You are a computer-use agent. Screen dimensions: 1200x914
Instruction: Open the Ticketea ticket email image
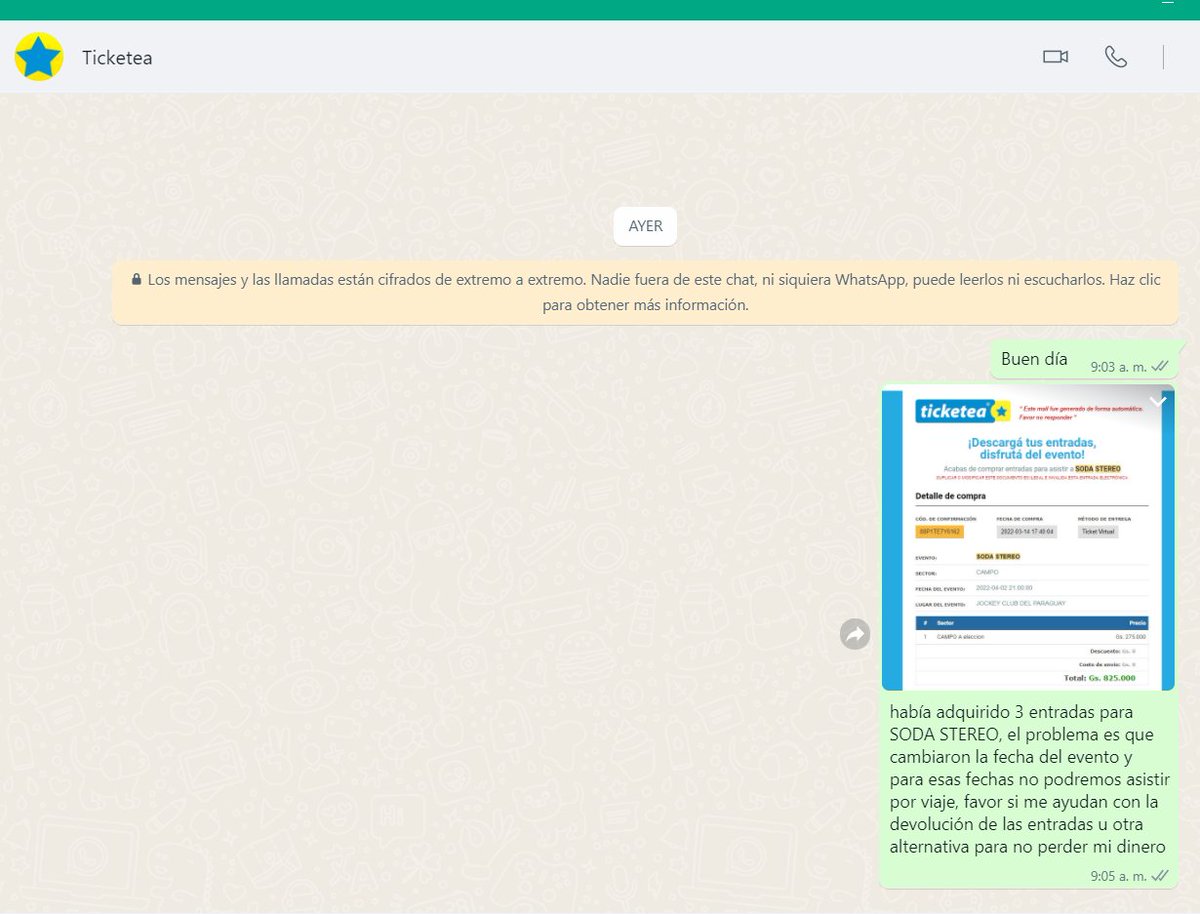pos(1028,538)
